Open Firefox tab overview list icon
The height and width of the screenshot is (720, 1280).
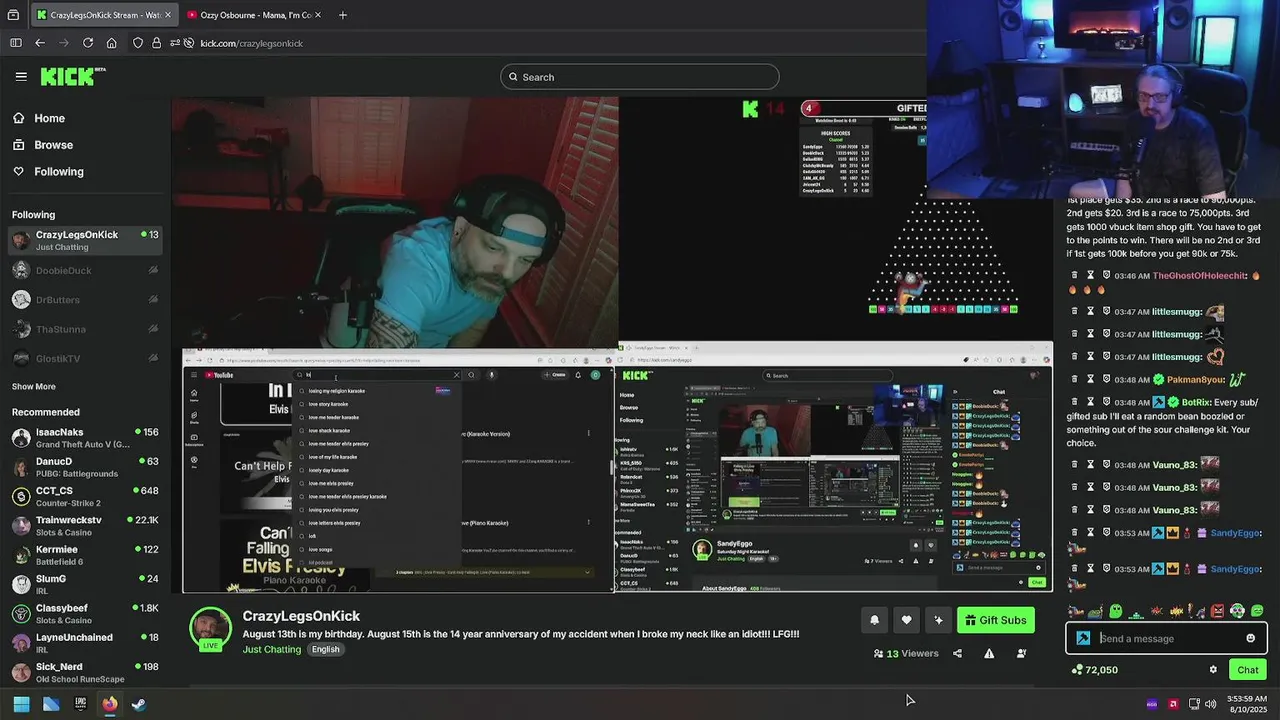[x=13, y=15]
